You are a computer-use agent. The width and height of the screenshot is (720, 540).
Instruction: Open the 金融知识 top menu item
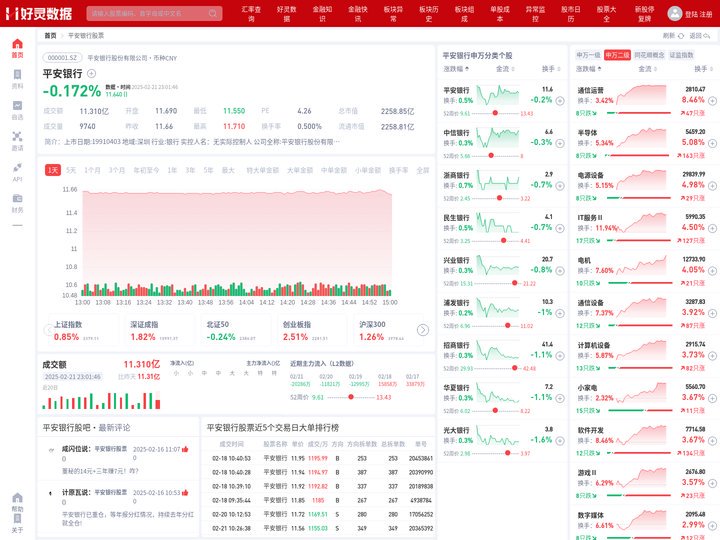[322, 14]
